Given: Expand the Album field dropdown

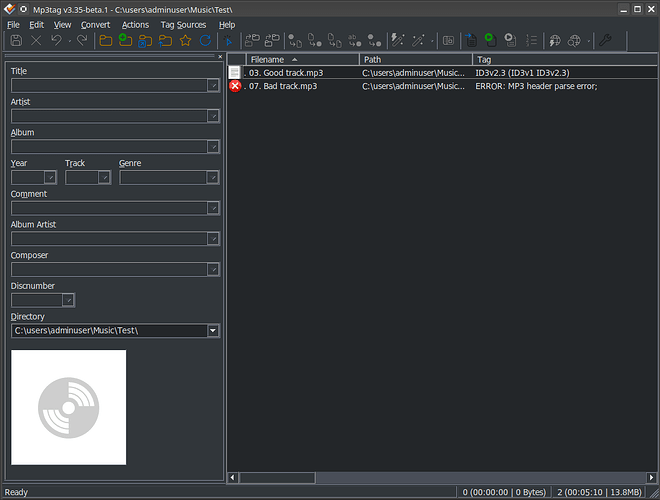Looking at the screenshot, I should click(213, 147).
